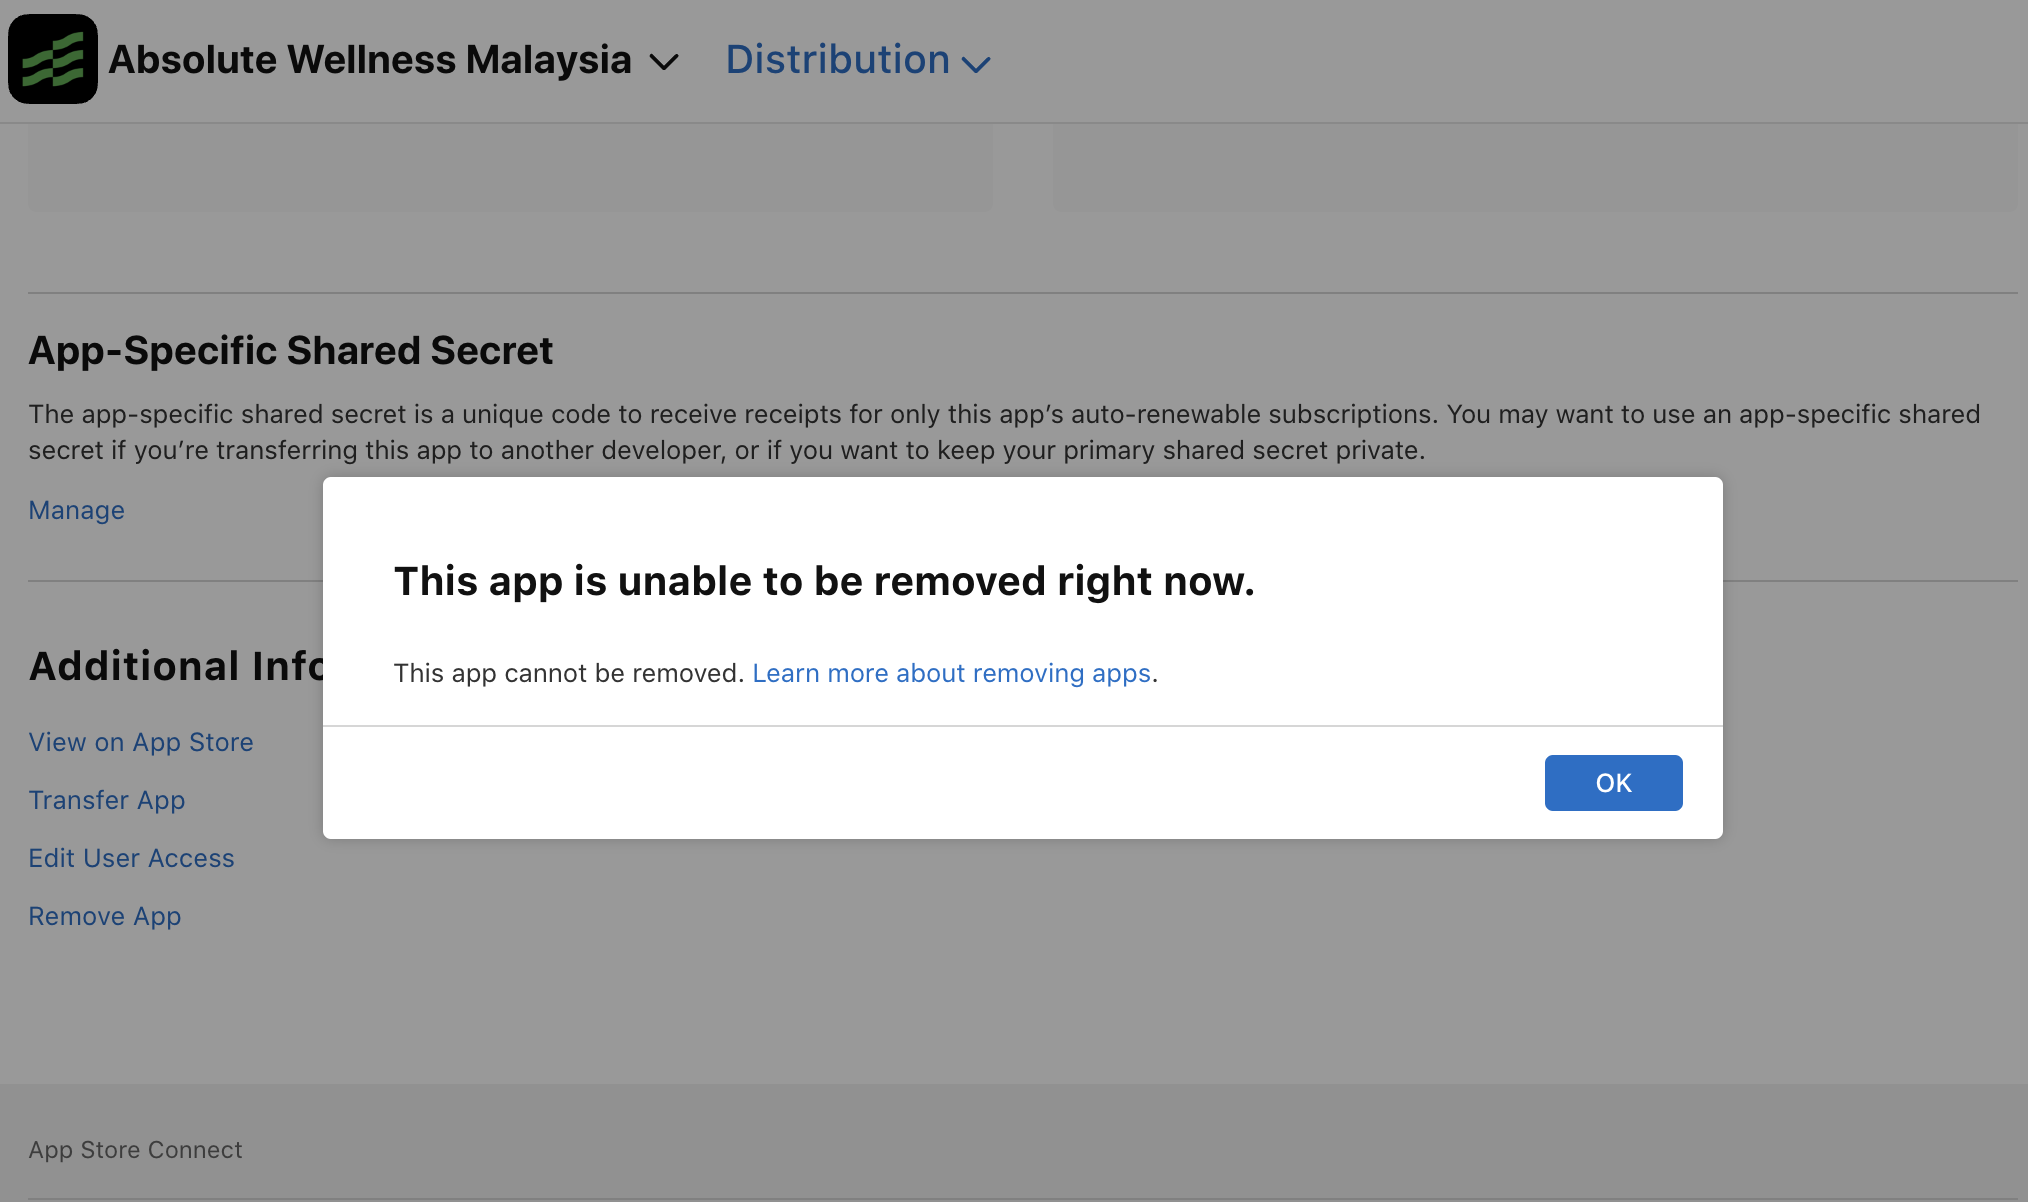Open the Distribution menu label
The height and width of the screenshot is (1202, 2028).
[x=837, y=60]
